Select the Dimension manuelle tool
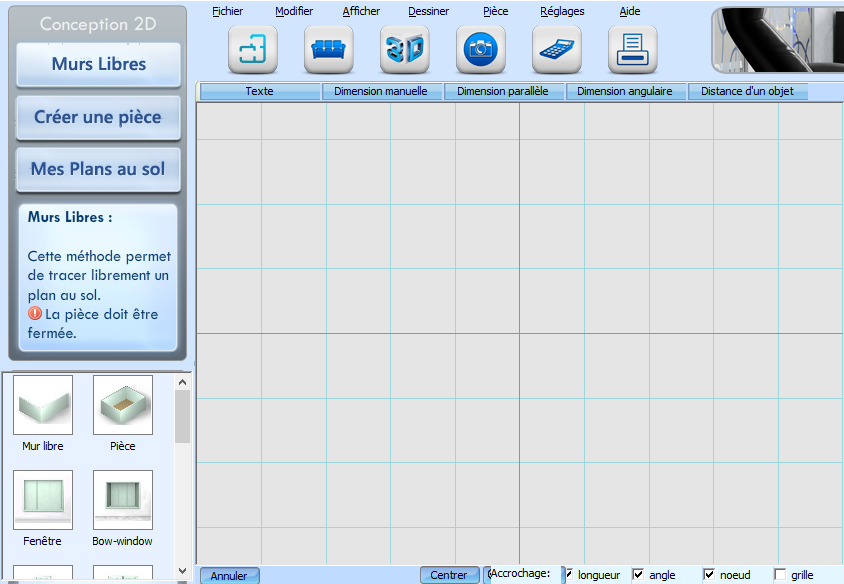Image resolution: width=844 pixels, height=584 pixels. point(381,92)
